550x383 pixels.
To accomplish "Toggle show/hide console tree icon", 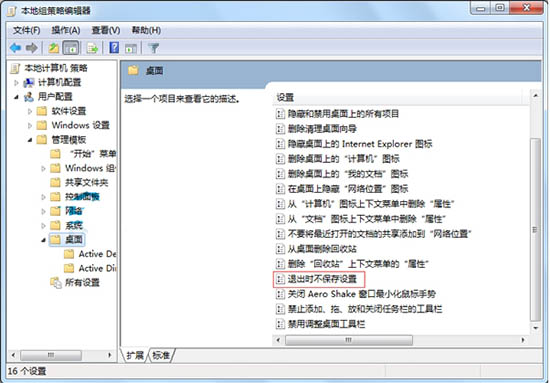I will [x=71, y=48].
